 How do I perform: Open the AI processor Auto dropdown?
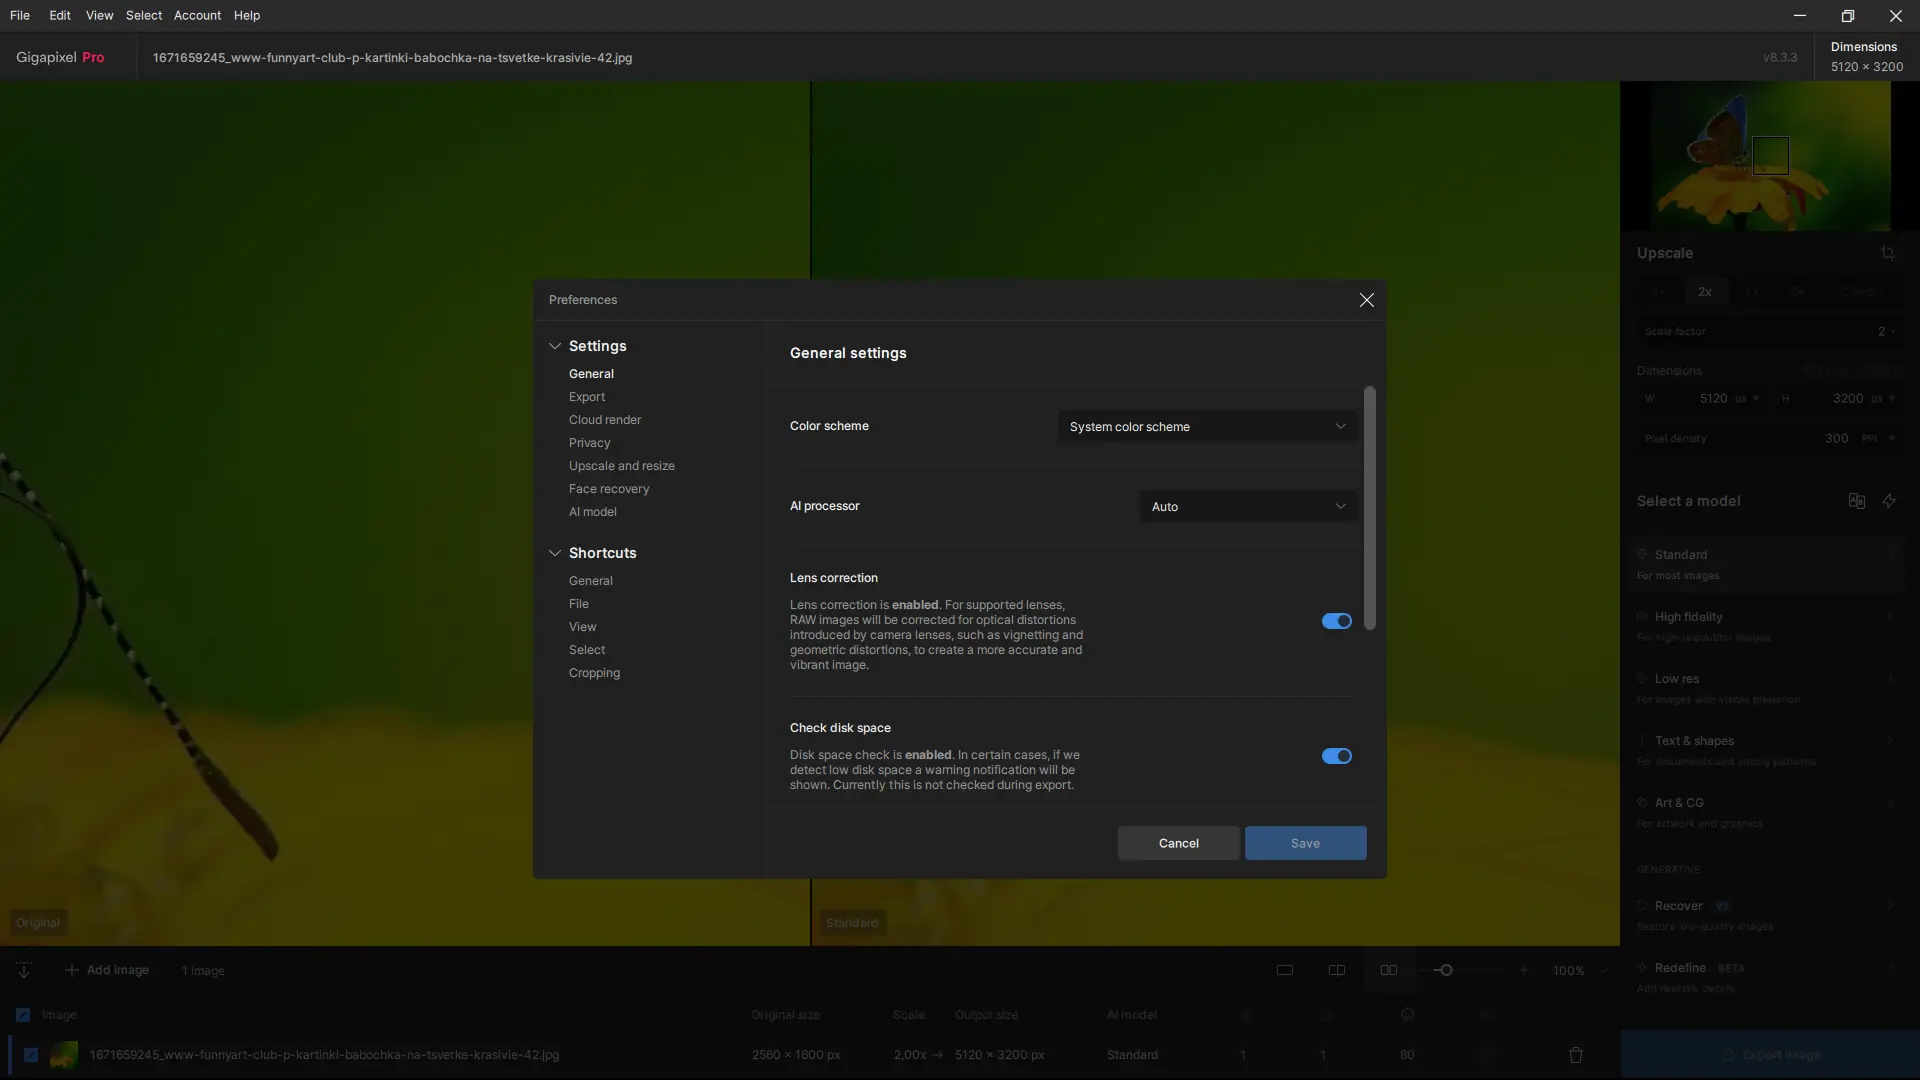coord(1248,507)
